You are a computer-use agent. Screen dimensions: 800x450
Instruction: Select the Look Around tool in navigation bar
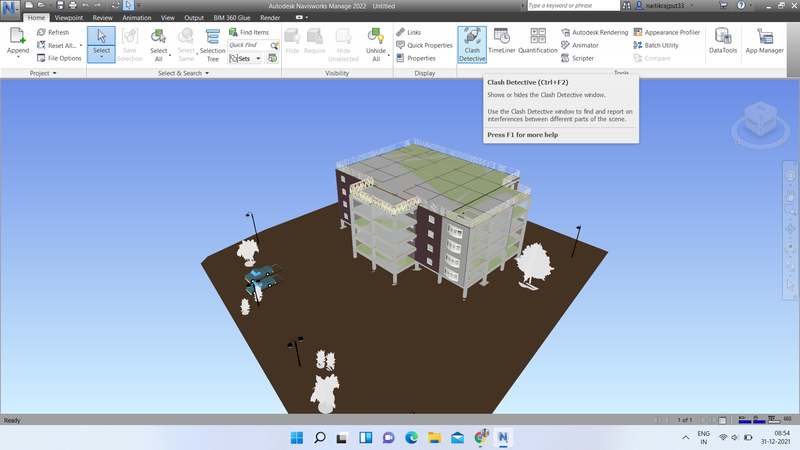tap(790, 248)
